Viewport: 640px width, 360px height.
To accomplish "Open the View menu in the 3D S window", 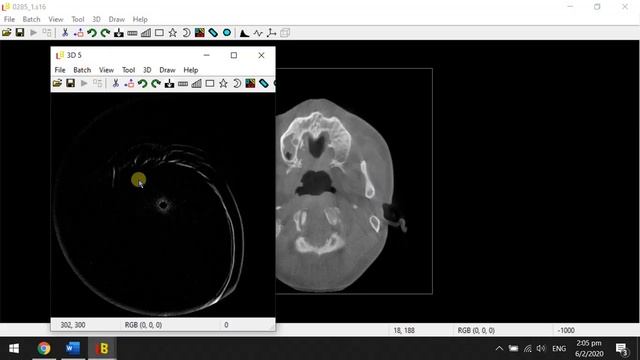I will pos(107,70).
